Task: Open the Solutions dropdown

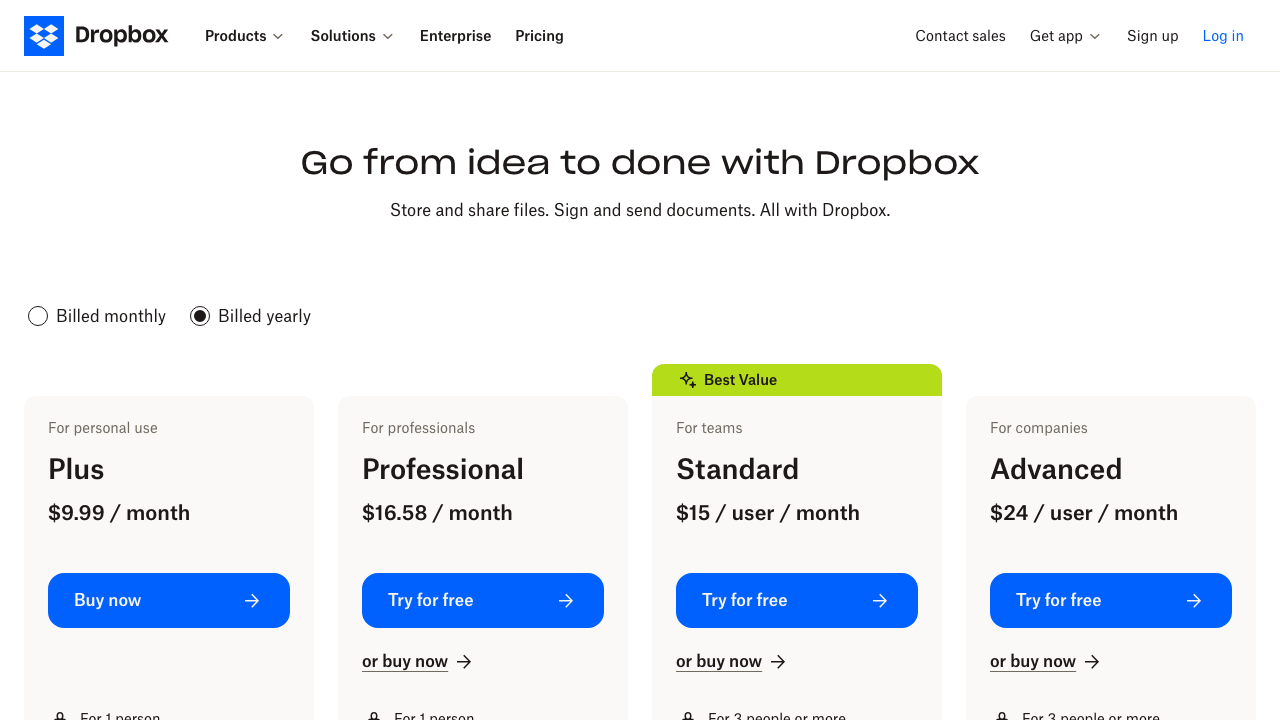Action: (x=351, y=36)
